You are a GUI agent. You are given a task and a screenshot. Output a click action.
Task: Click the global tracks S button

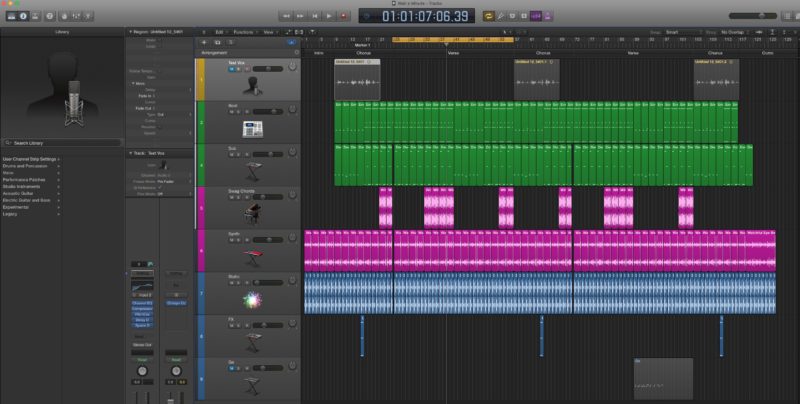pos(231,43)
